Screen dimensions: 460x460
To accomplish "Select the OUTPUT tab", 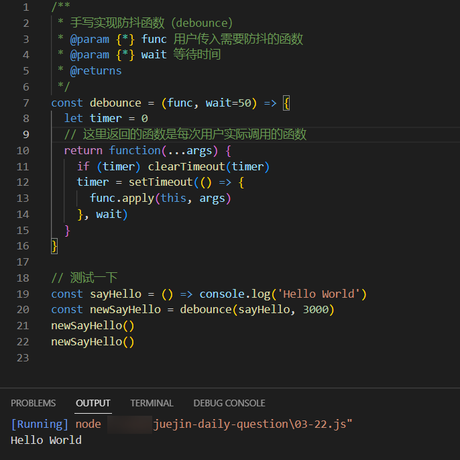I will [93, 403].
